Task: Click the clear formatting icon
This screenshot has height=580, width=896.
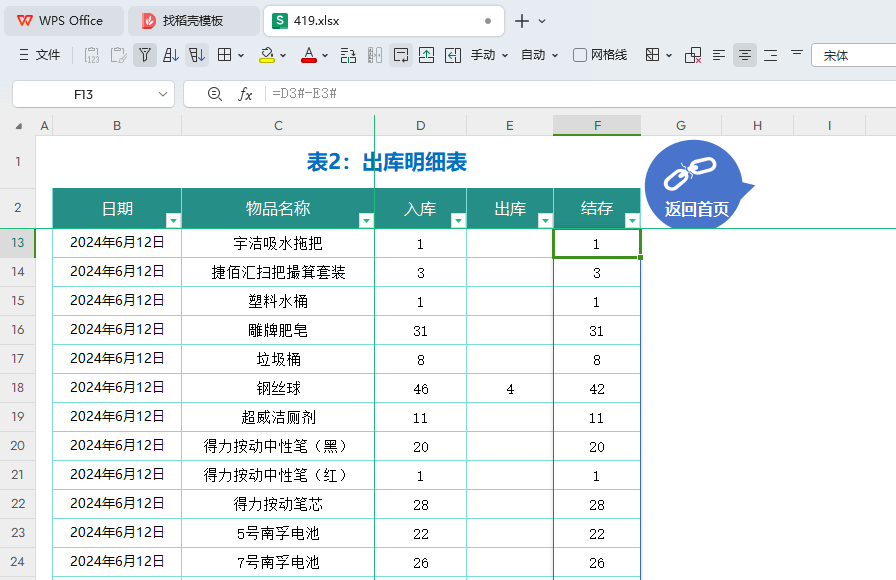Action: coord(693,55)
